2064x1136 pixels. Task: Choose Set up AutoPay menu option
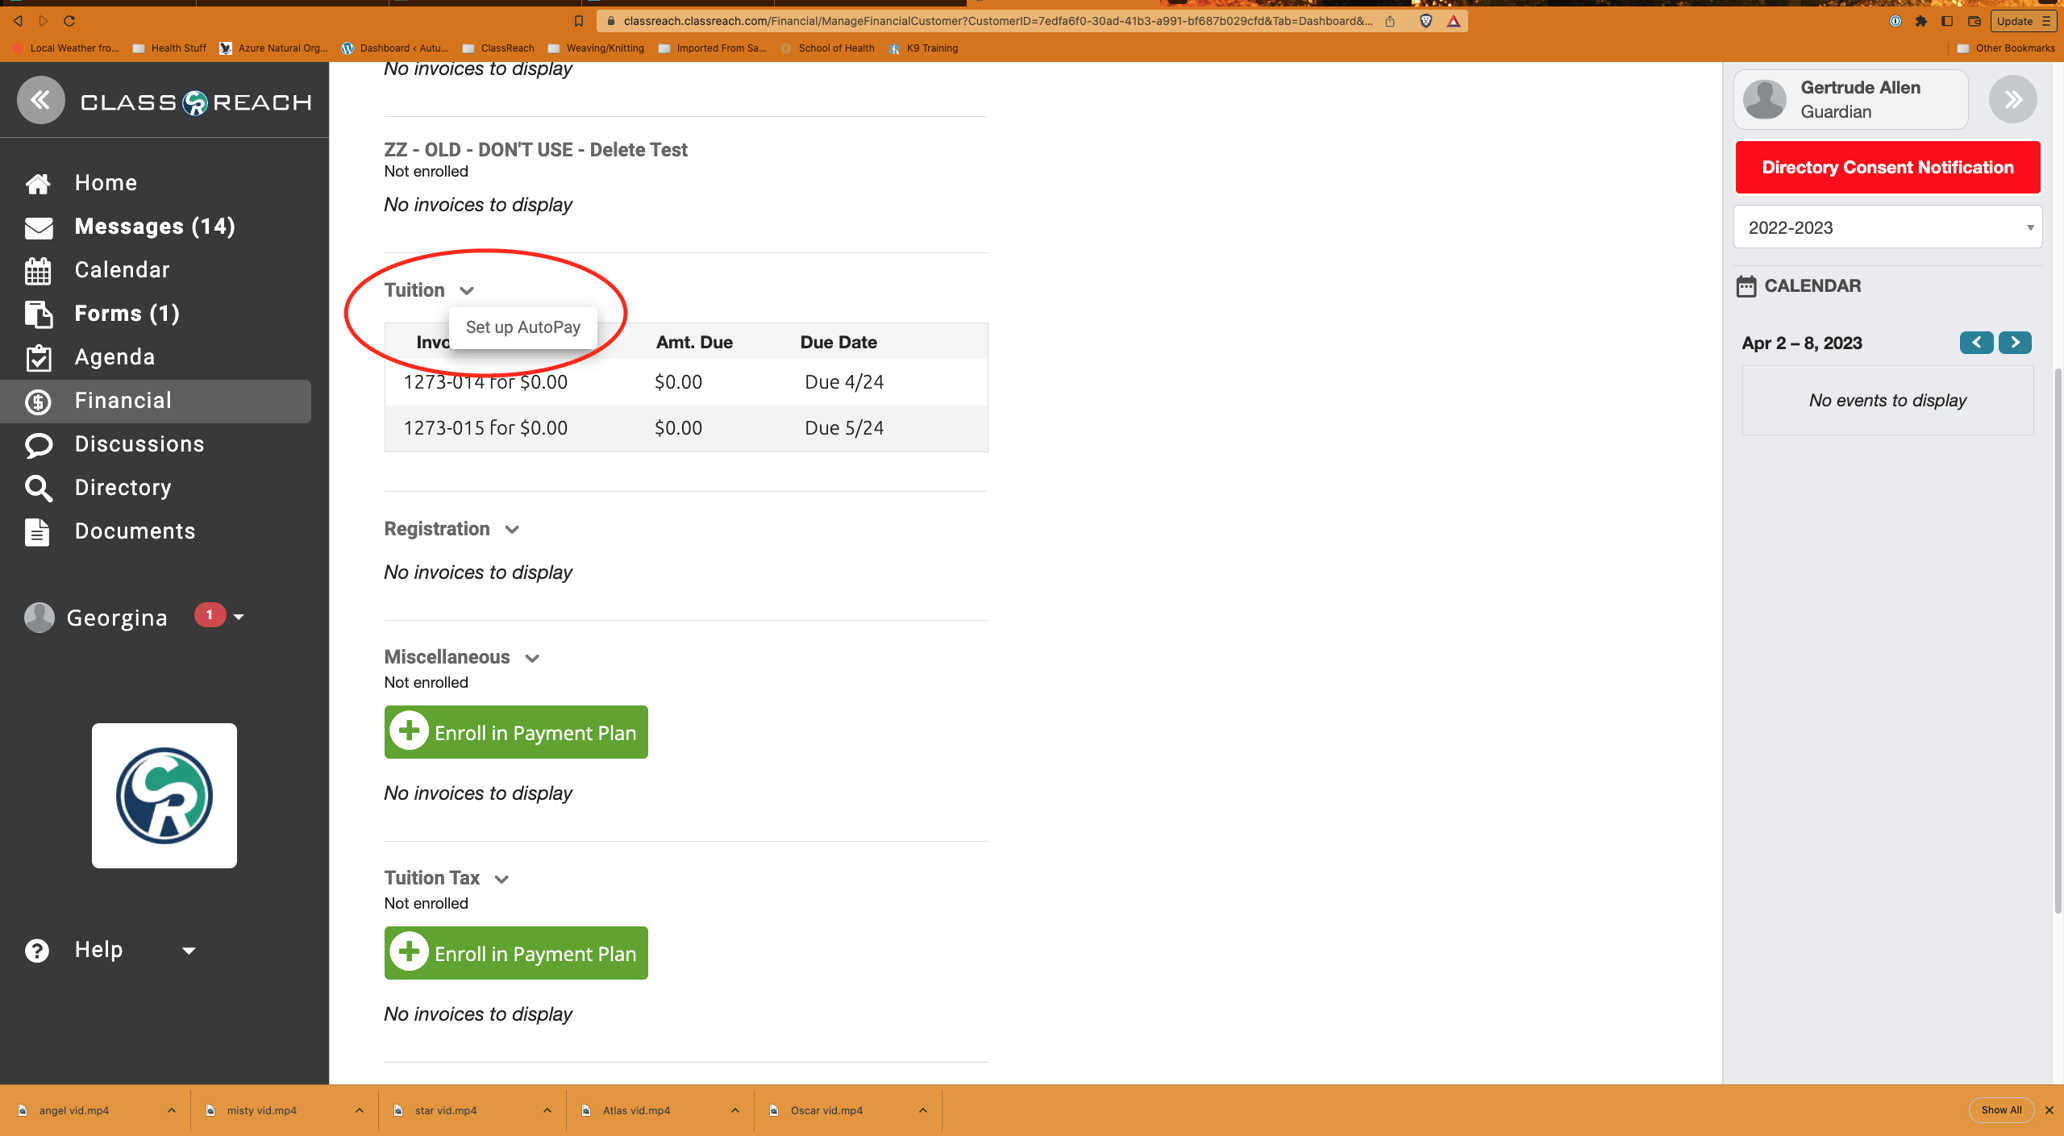(523, 328)
